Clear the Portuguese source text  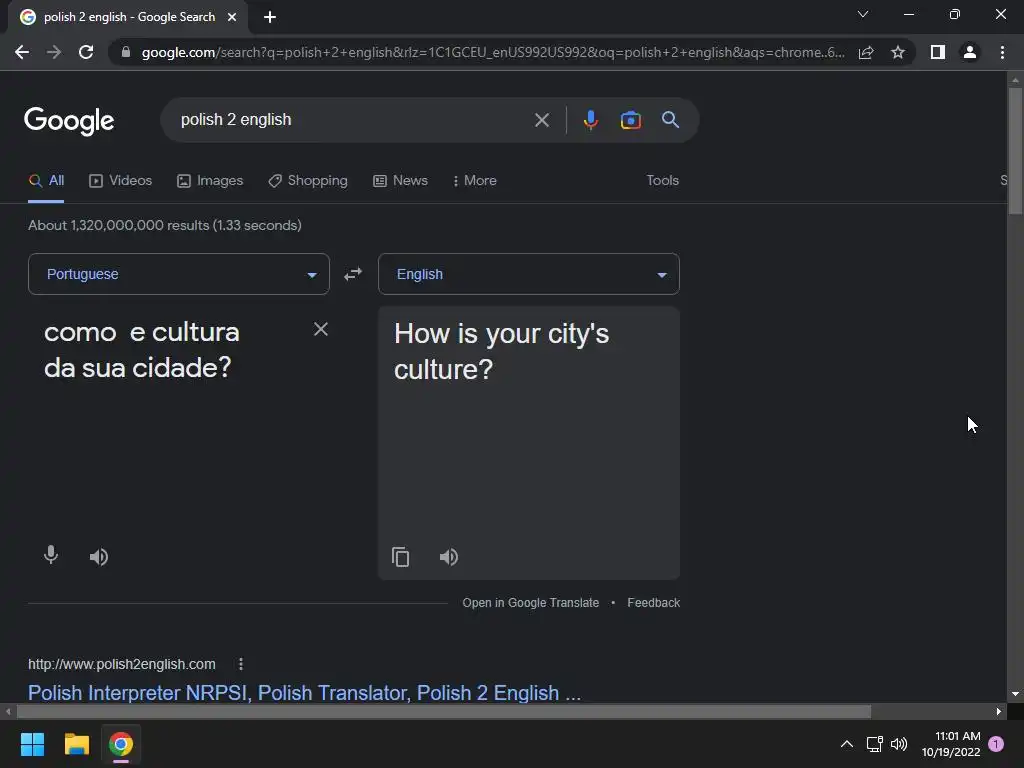[321, 329]
